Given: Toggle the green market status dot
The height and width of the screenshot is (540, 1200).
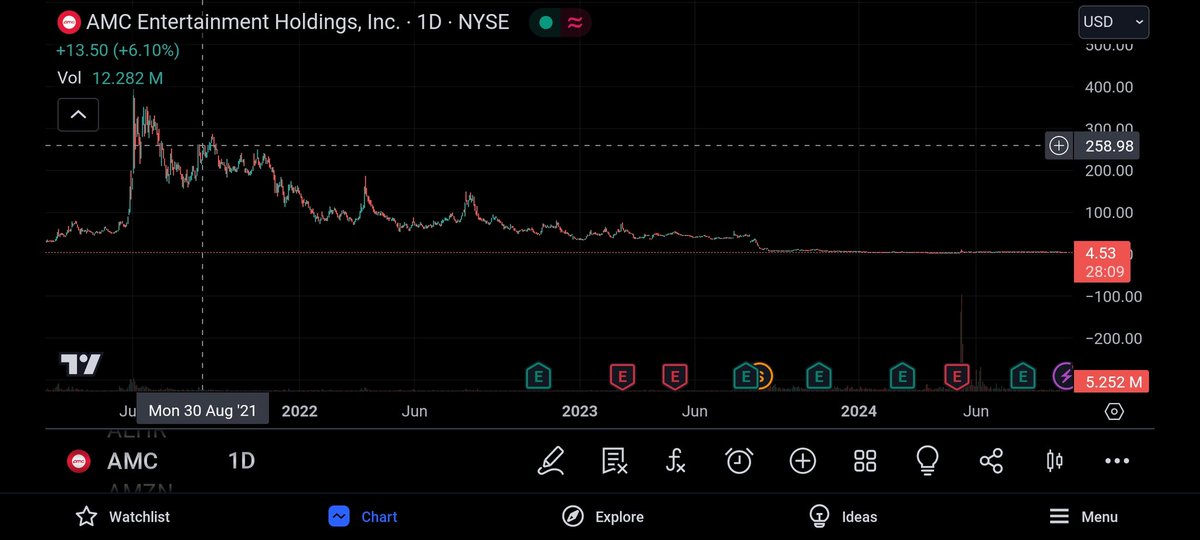Looking at the screenshot, I should click(545, 22).
